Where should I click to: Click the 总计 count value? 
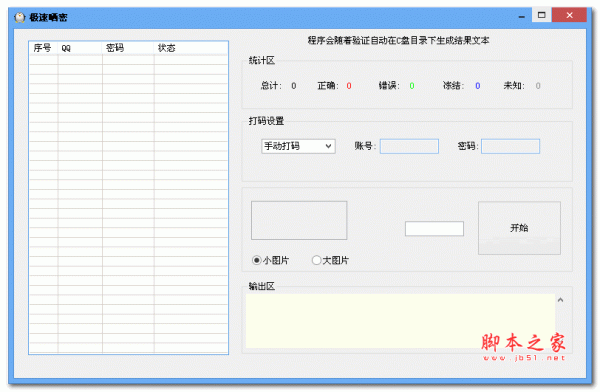coord(293,86)
